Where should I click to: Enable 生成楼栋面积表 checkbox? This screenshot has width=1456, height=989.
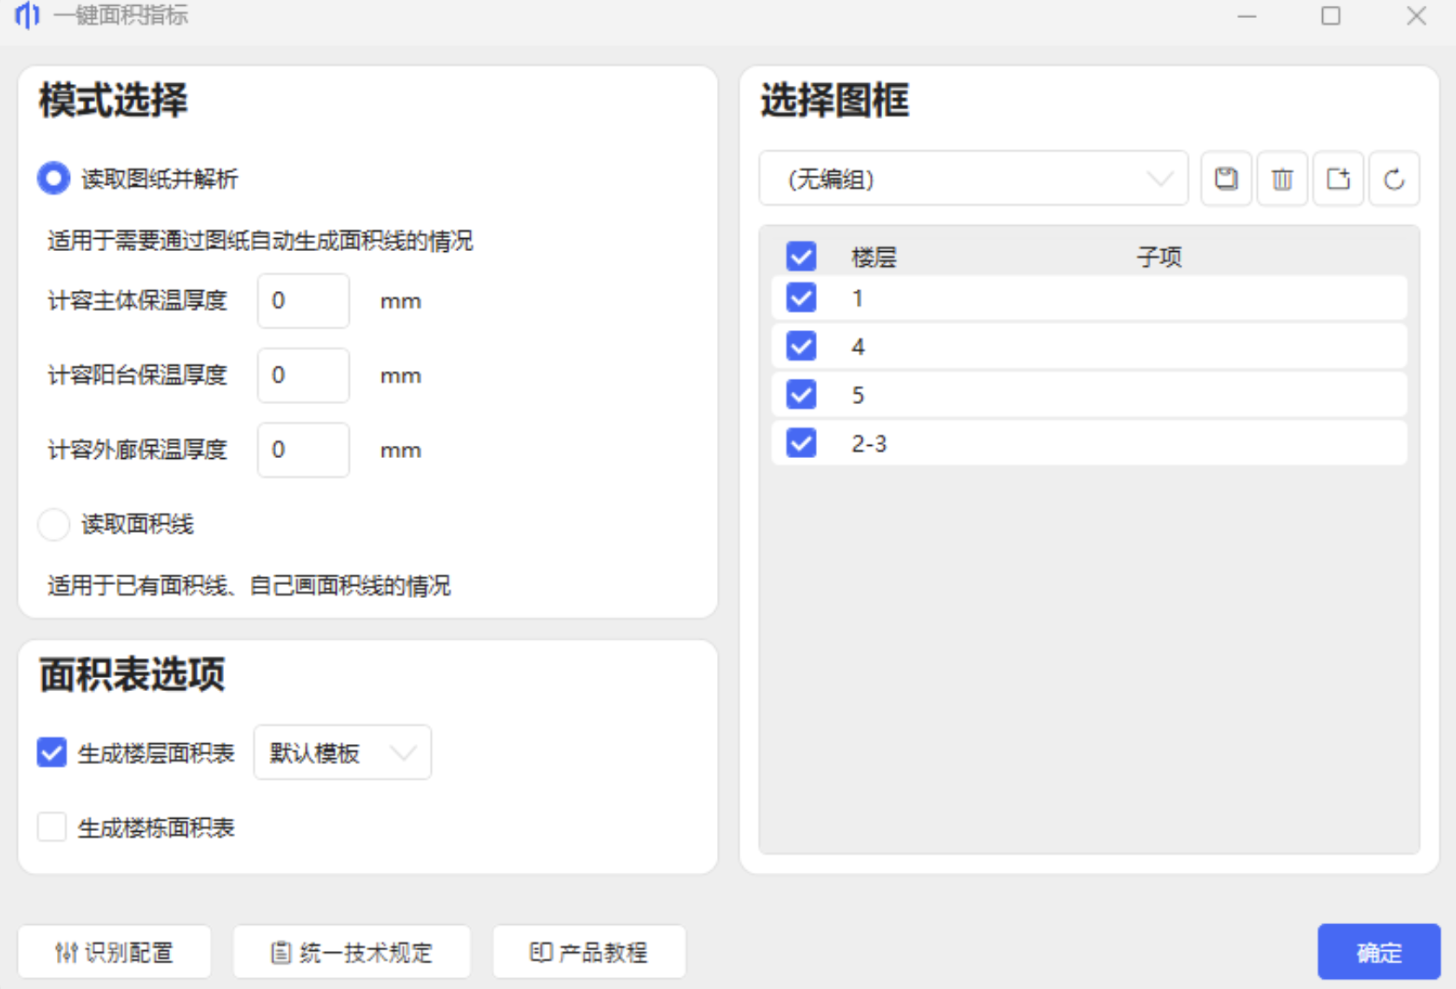[52, 827]
